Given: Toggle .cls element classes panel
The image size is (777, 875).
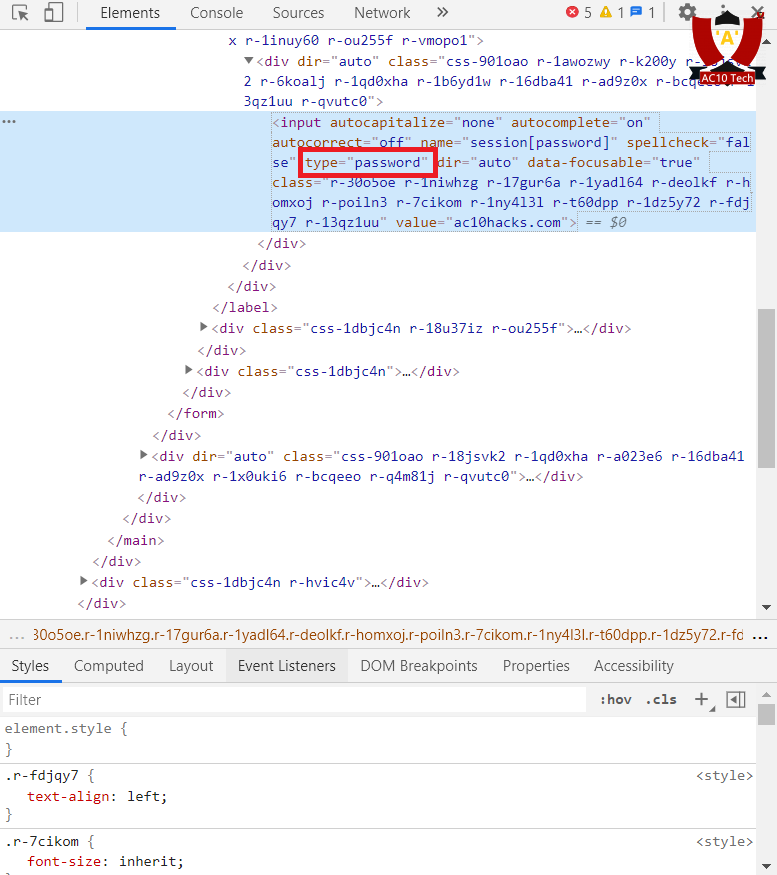Looking at the screenshot, I should (661, 699).
